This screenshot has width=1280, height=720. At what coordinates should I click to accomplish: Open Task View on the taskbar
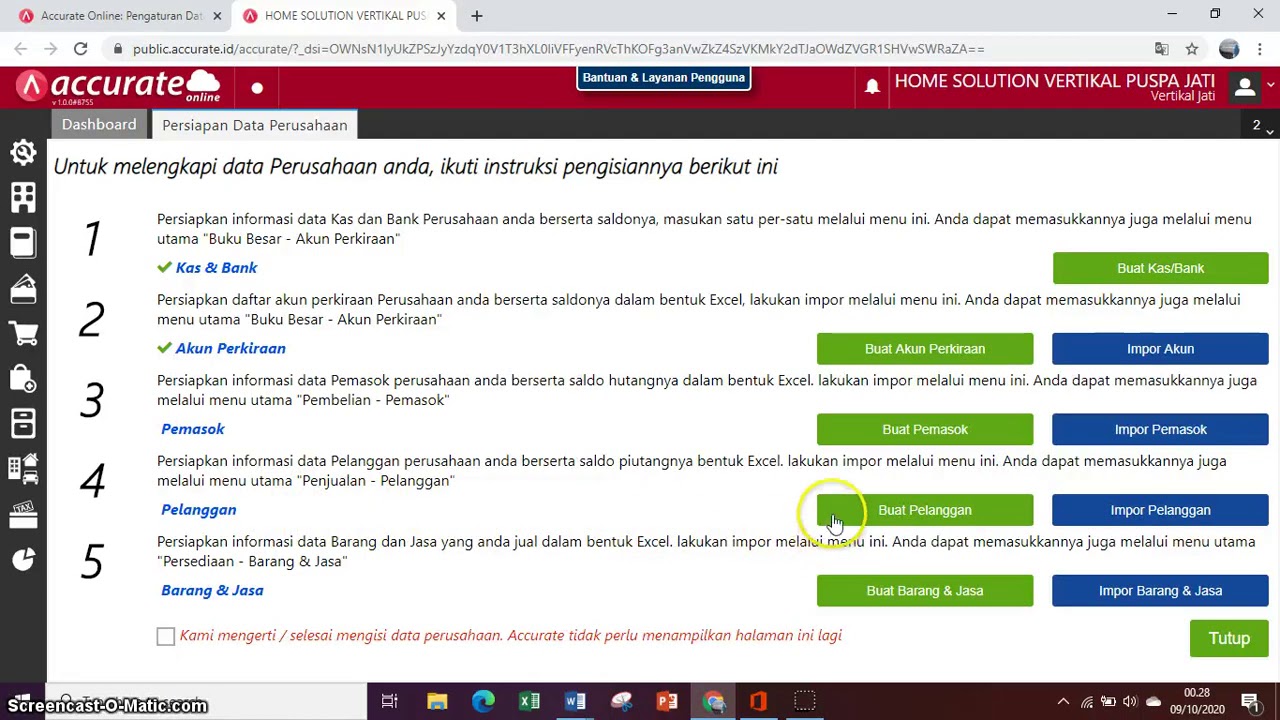[390, 701]
